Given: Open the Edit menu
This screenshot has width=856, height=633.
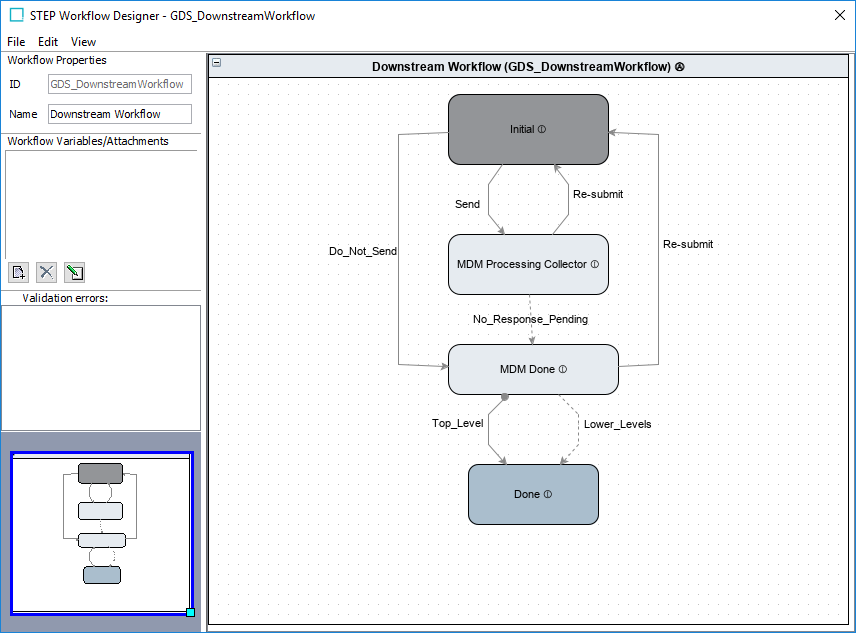Looking at the screenshot, I should (x=48, y=42).
